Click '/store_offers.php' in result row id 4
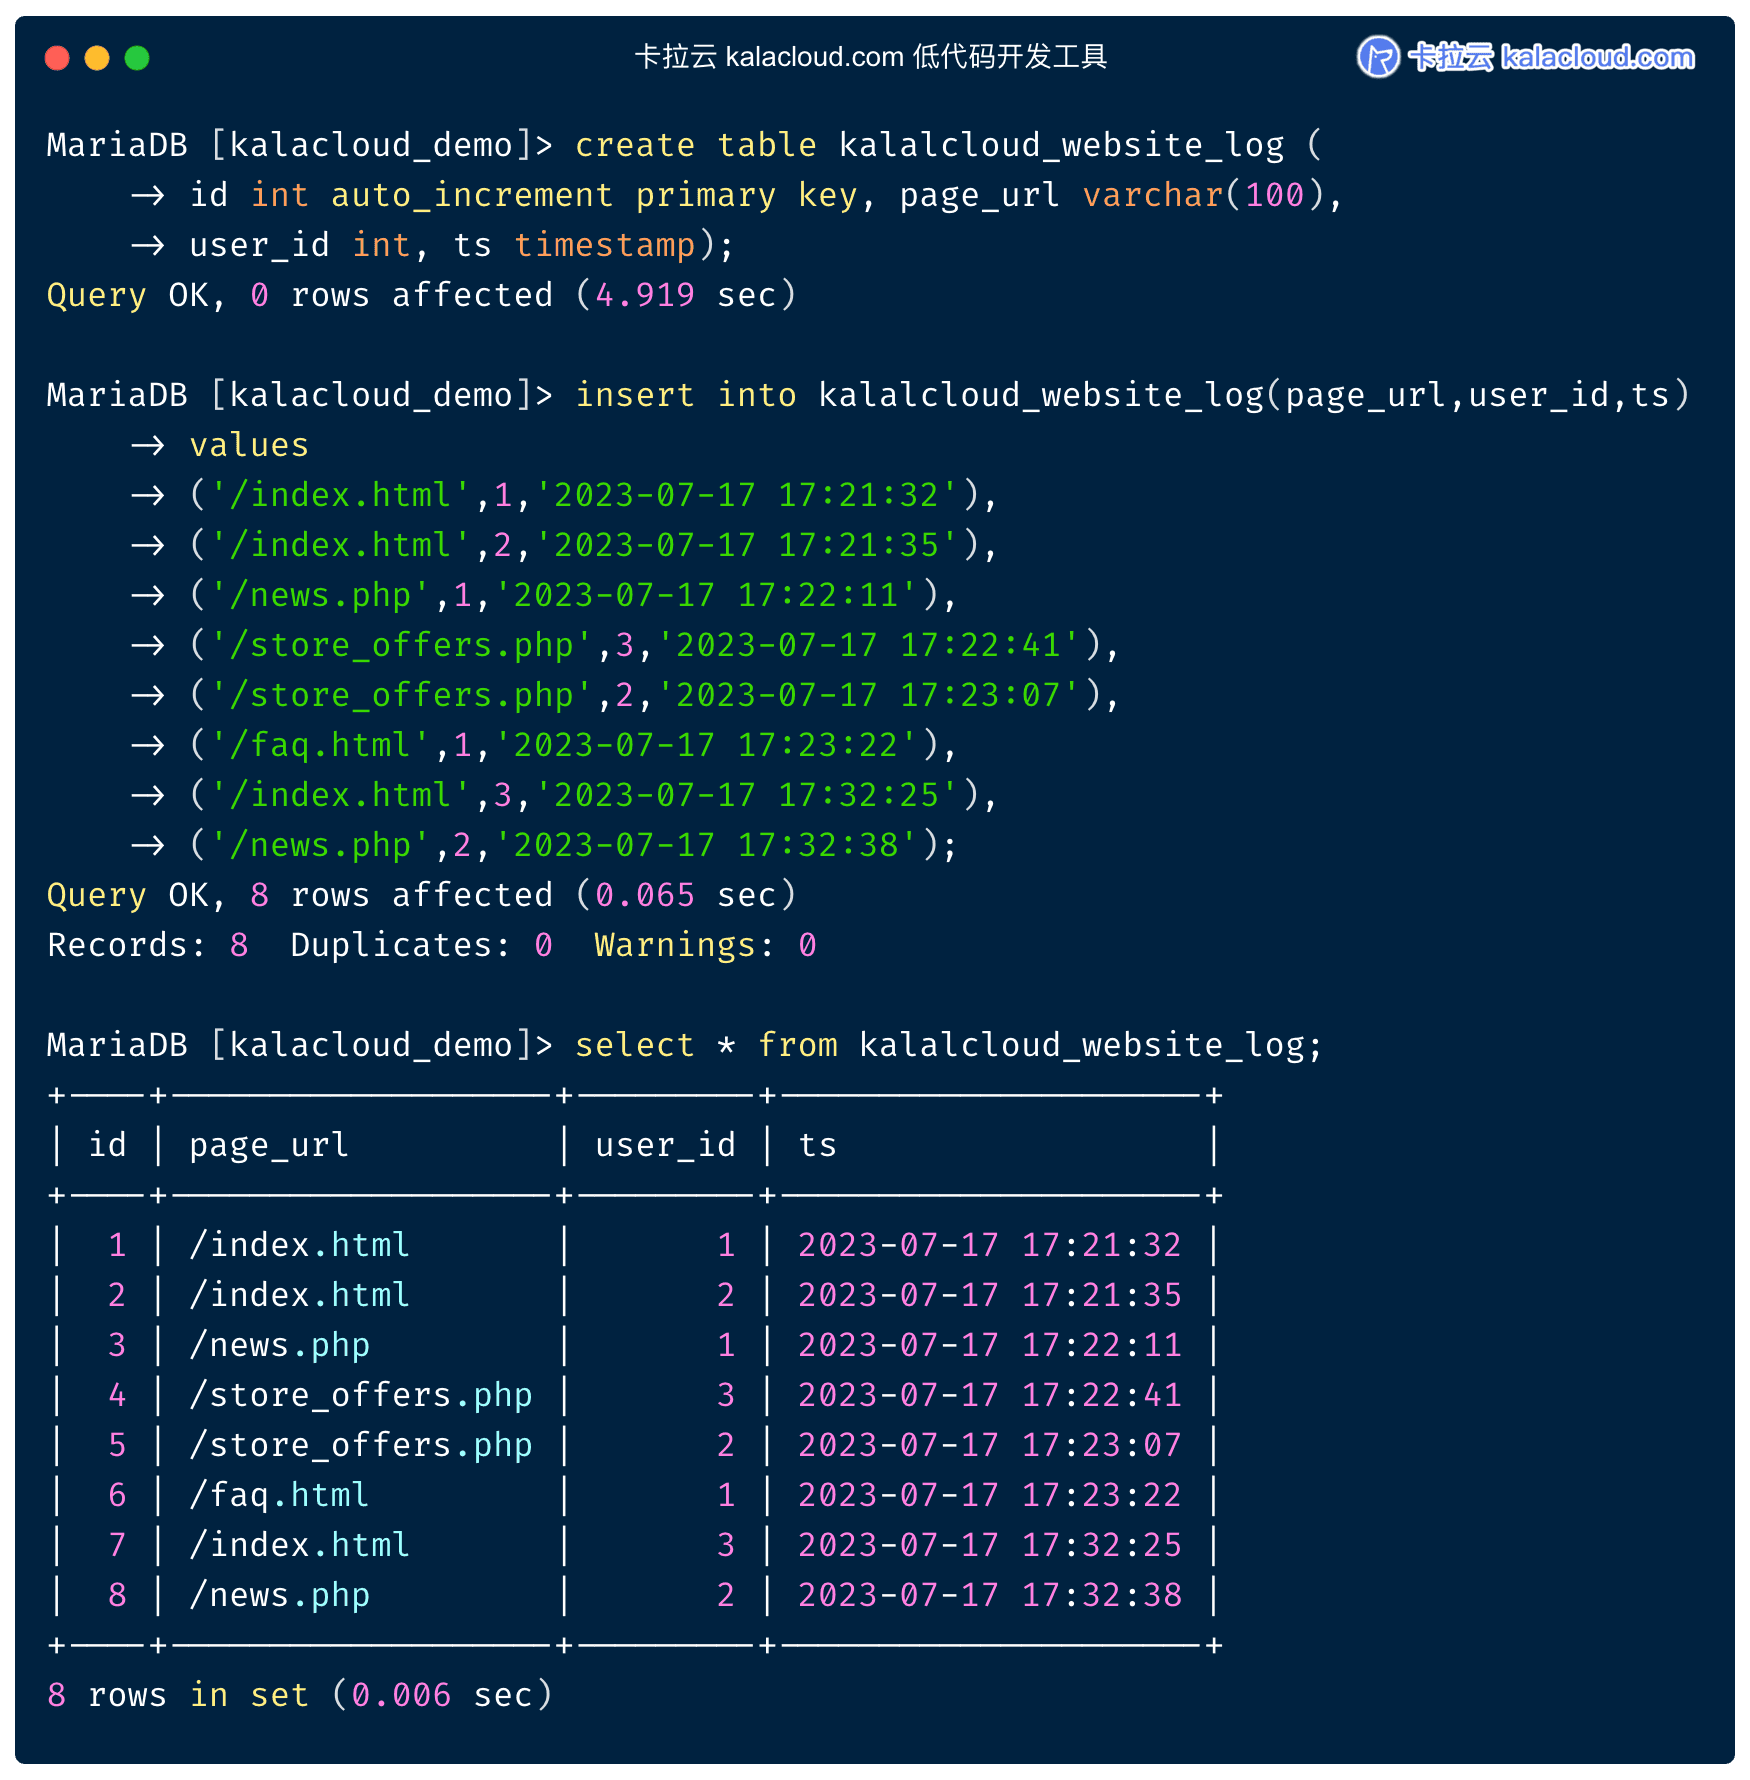Image resolution: width=1750 pixels, height=1780 pixels. tap(361, 1395)
